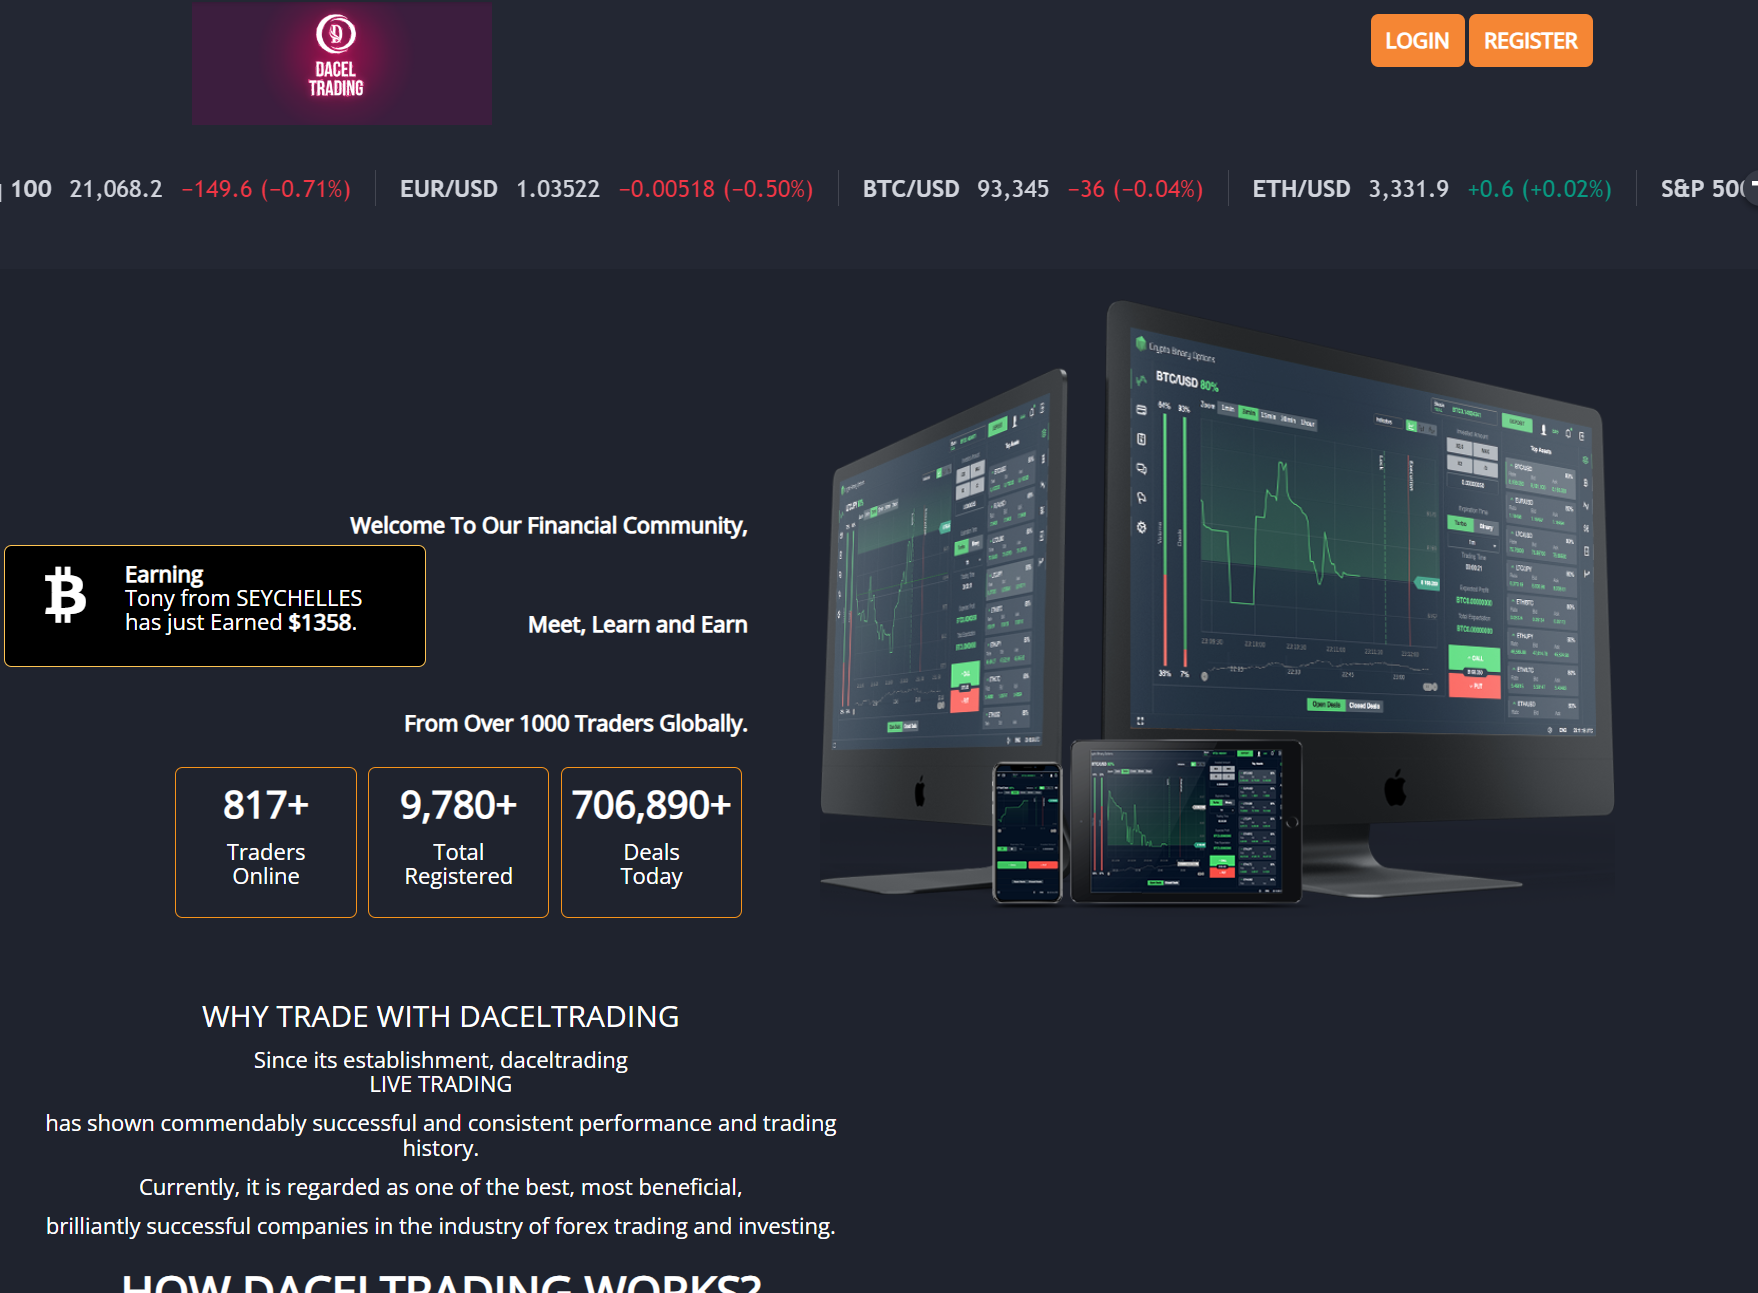
Task: Click the Apple logo on the large monitor
Action: [1395, 788]
